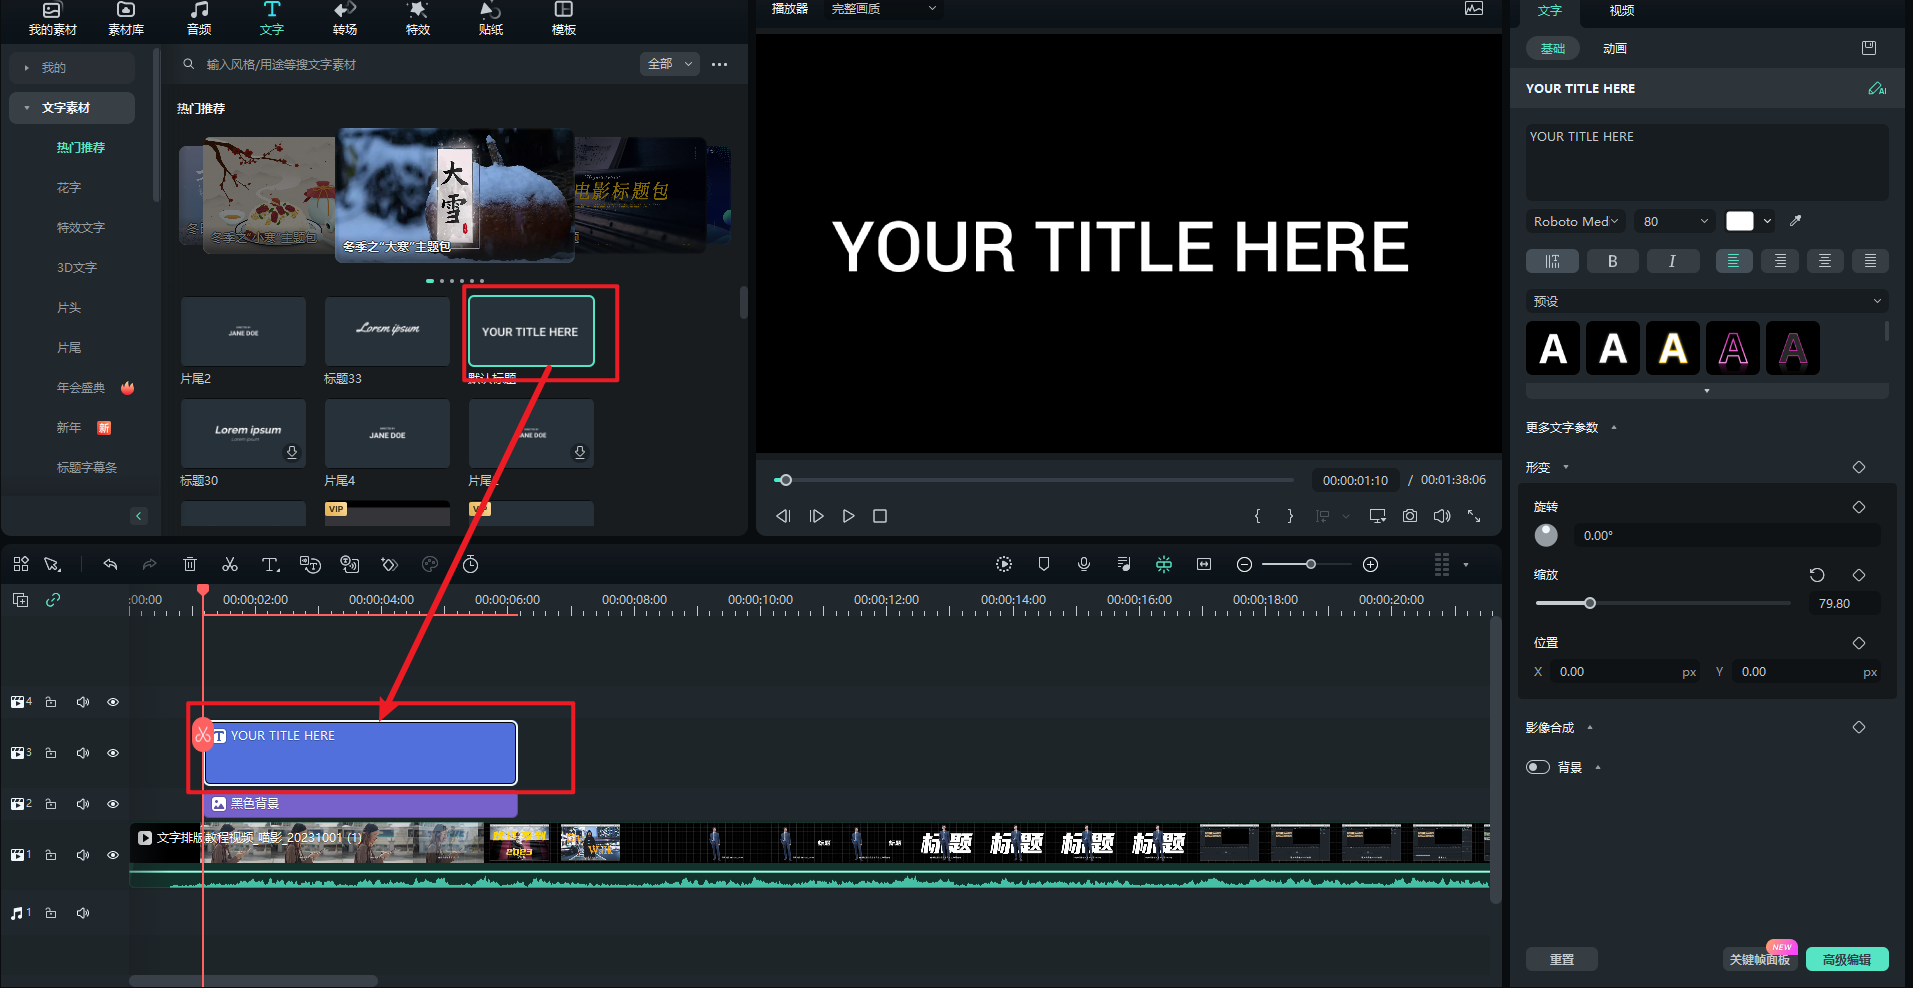Zoom in timeline with plus icon
Image resolution: width=1913 pixels, height=988 pixels.
1371,565
